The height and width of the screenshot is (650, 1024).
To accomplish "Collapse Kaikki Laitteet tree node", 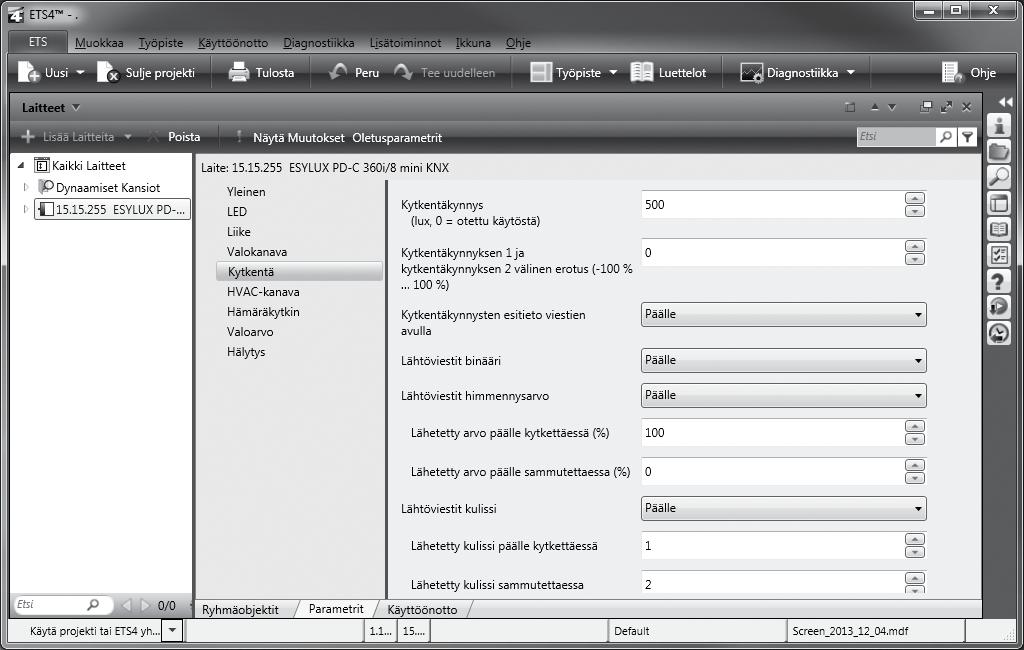I will coord(22,166).
